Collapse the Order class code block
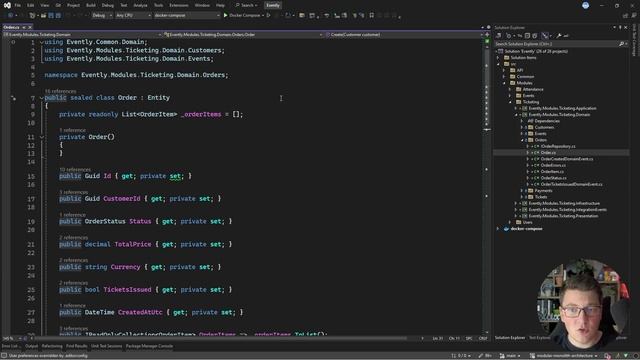 click(42, 98)
